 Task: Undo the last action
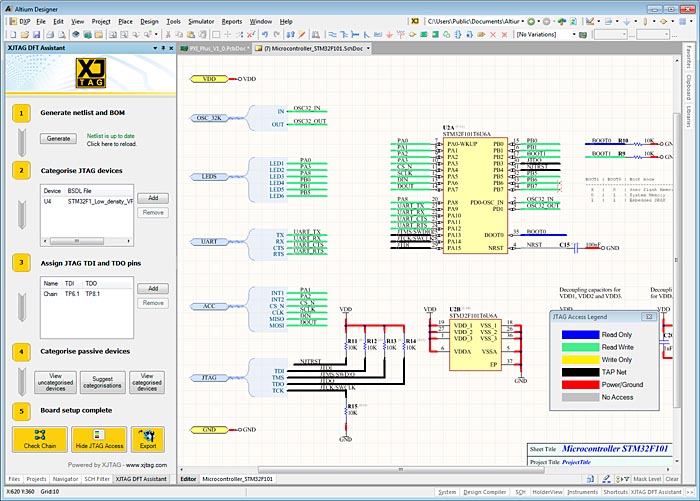[265, 34]
